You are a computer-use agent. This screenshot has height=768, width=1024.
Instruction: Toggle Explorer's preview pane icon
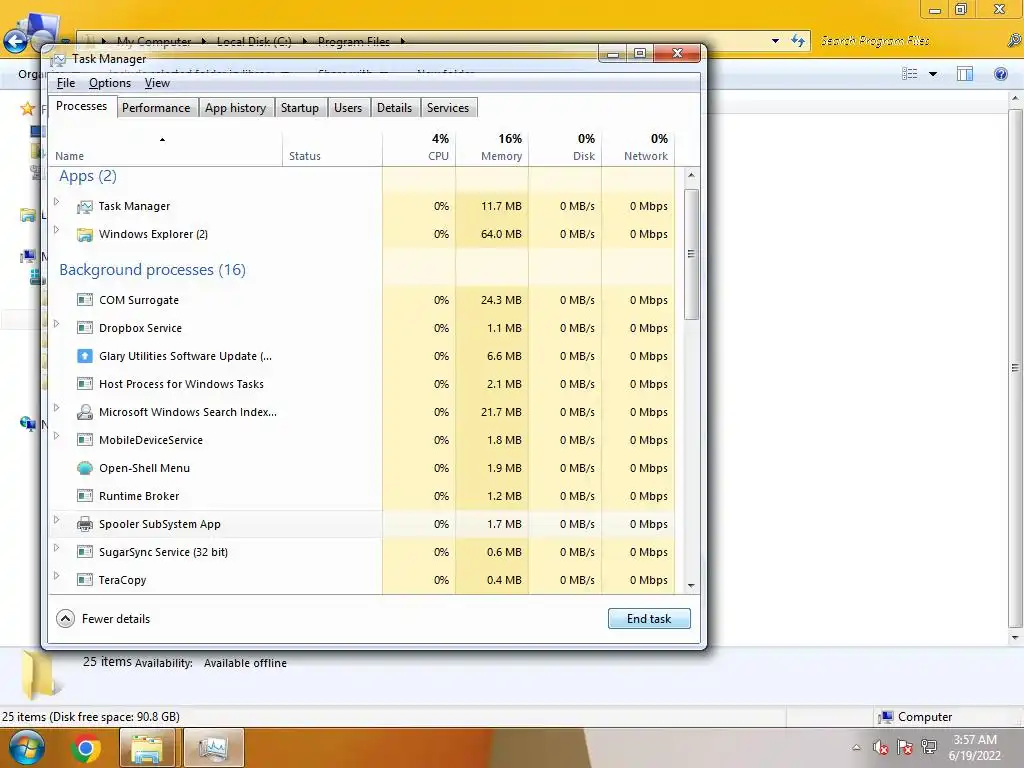[x=965, y=74]
